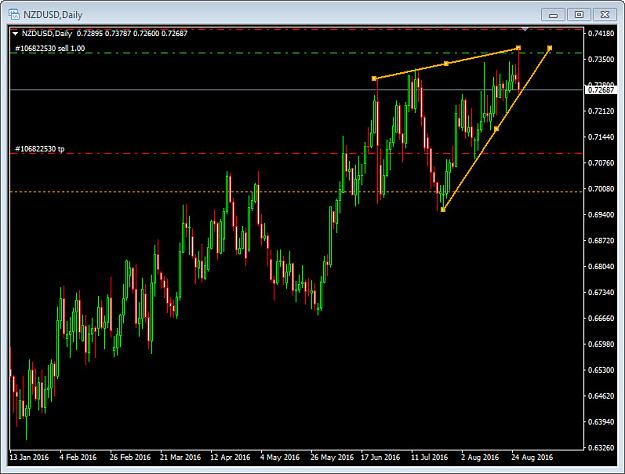Click the 24 Aug 2016 date label
The height and width of the screenshot is (474, 625).
pyautogui.click(x=532, y=457)
